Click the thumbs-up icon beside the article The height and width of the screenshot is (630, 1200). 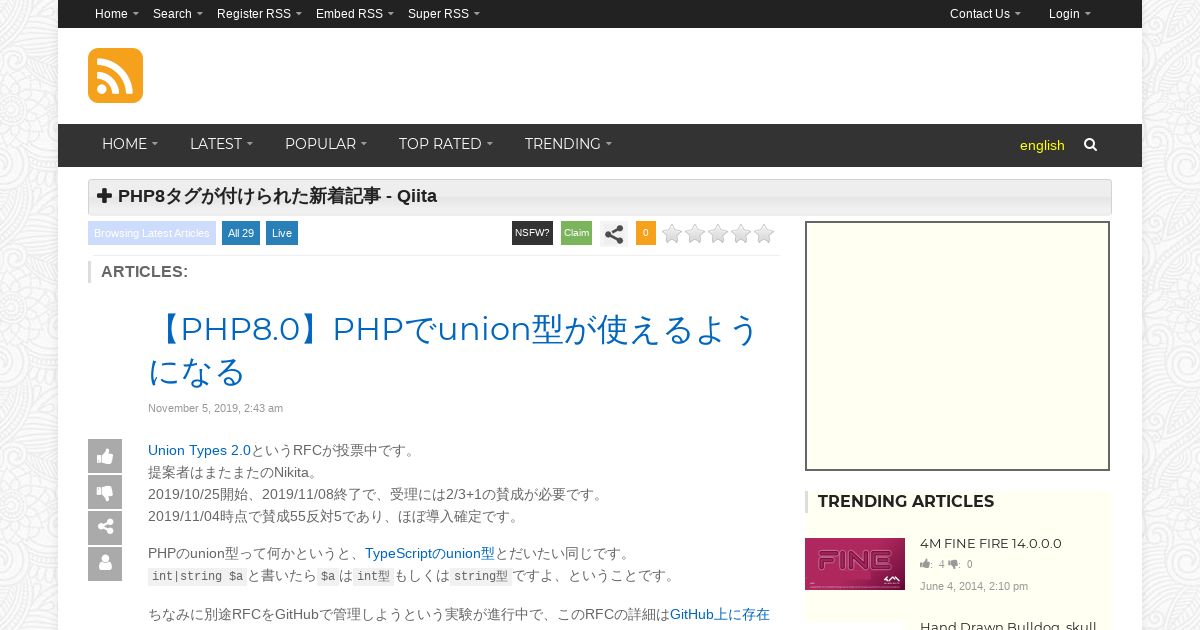[105, 456]
